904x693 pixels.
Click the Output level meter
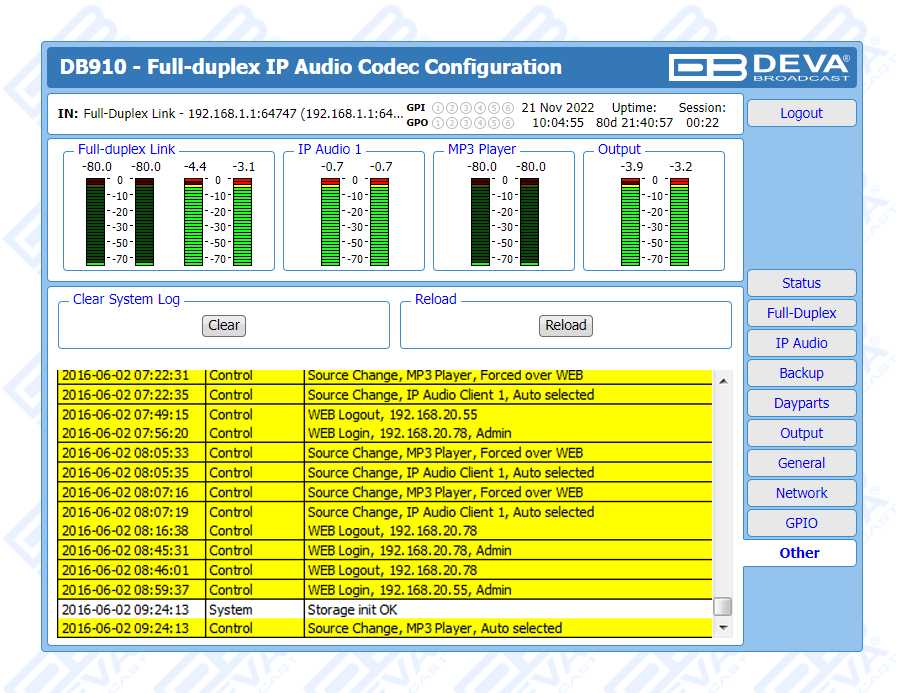[654, 221]
